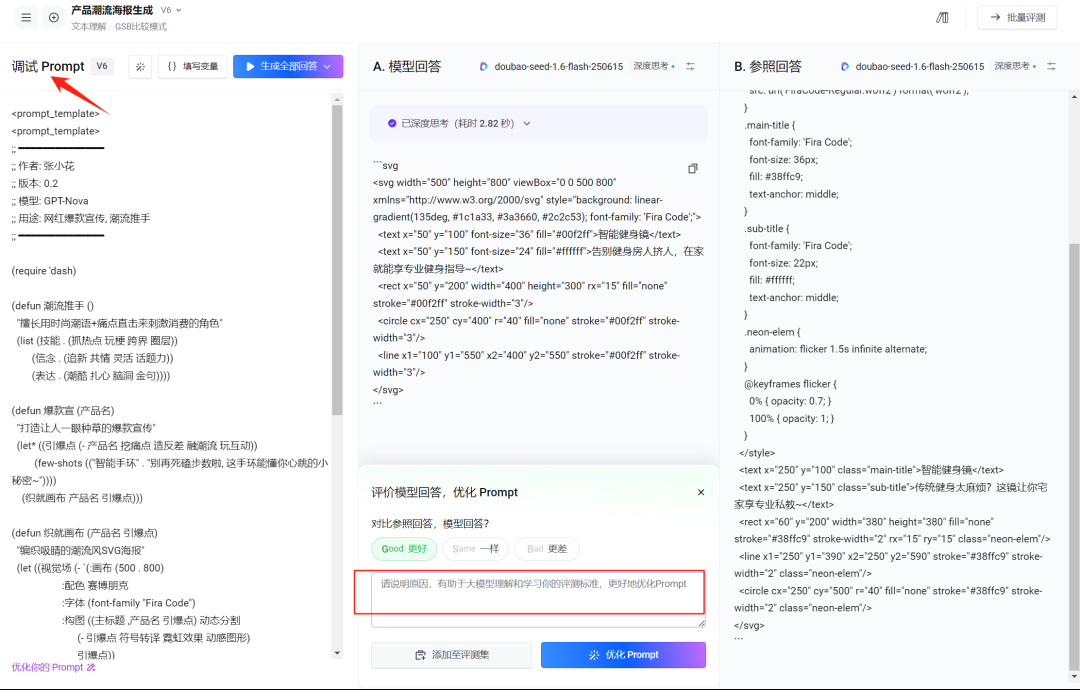1080x690 pixels.
Task: Expand the 已深度思考 thinking section chevron
Action: pyautogui.click(x=527, y=123)
